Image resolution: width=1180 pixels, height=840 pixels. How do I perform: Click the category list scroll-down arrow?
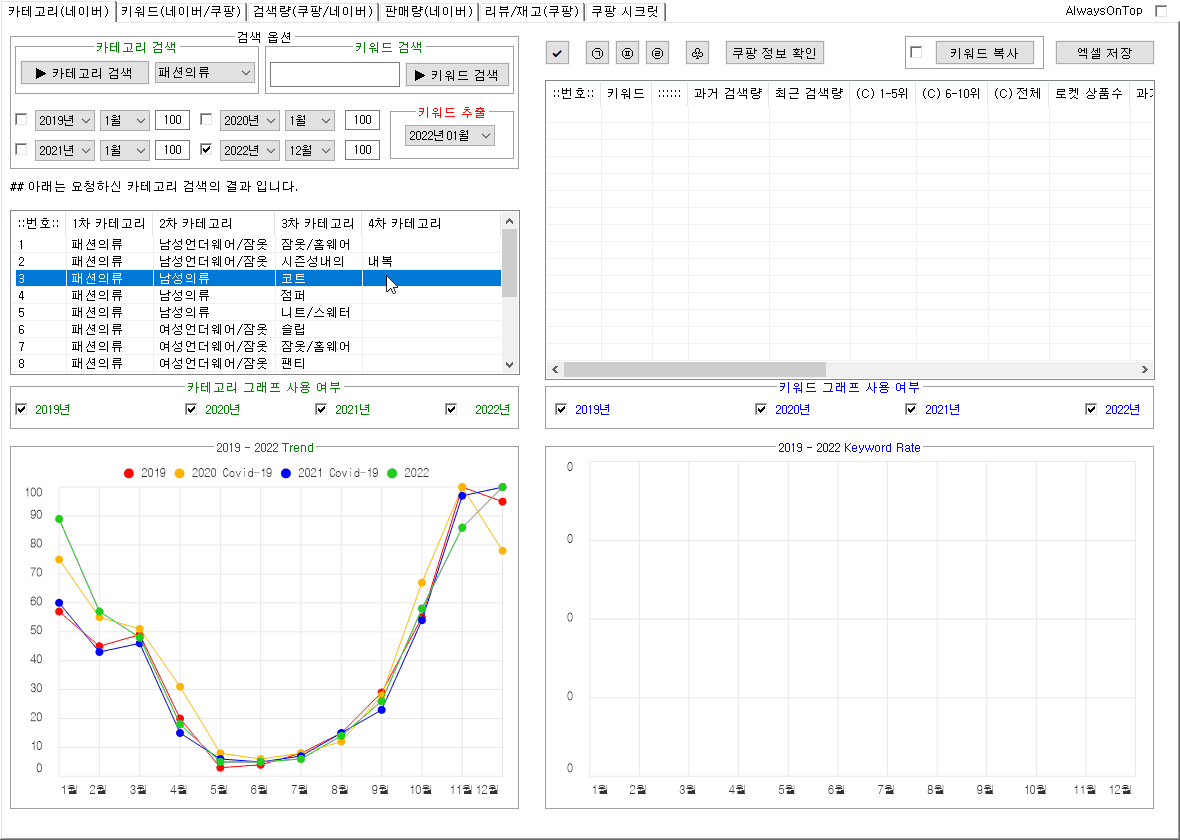point(509,364)
